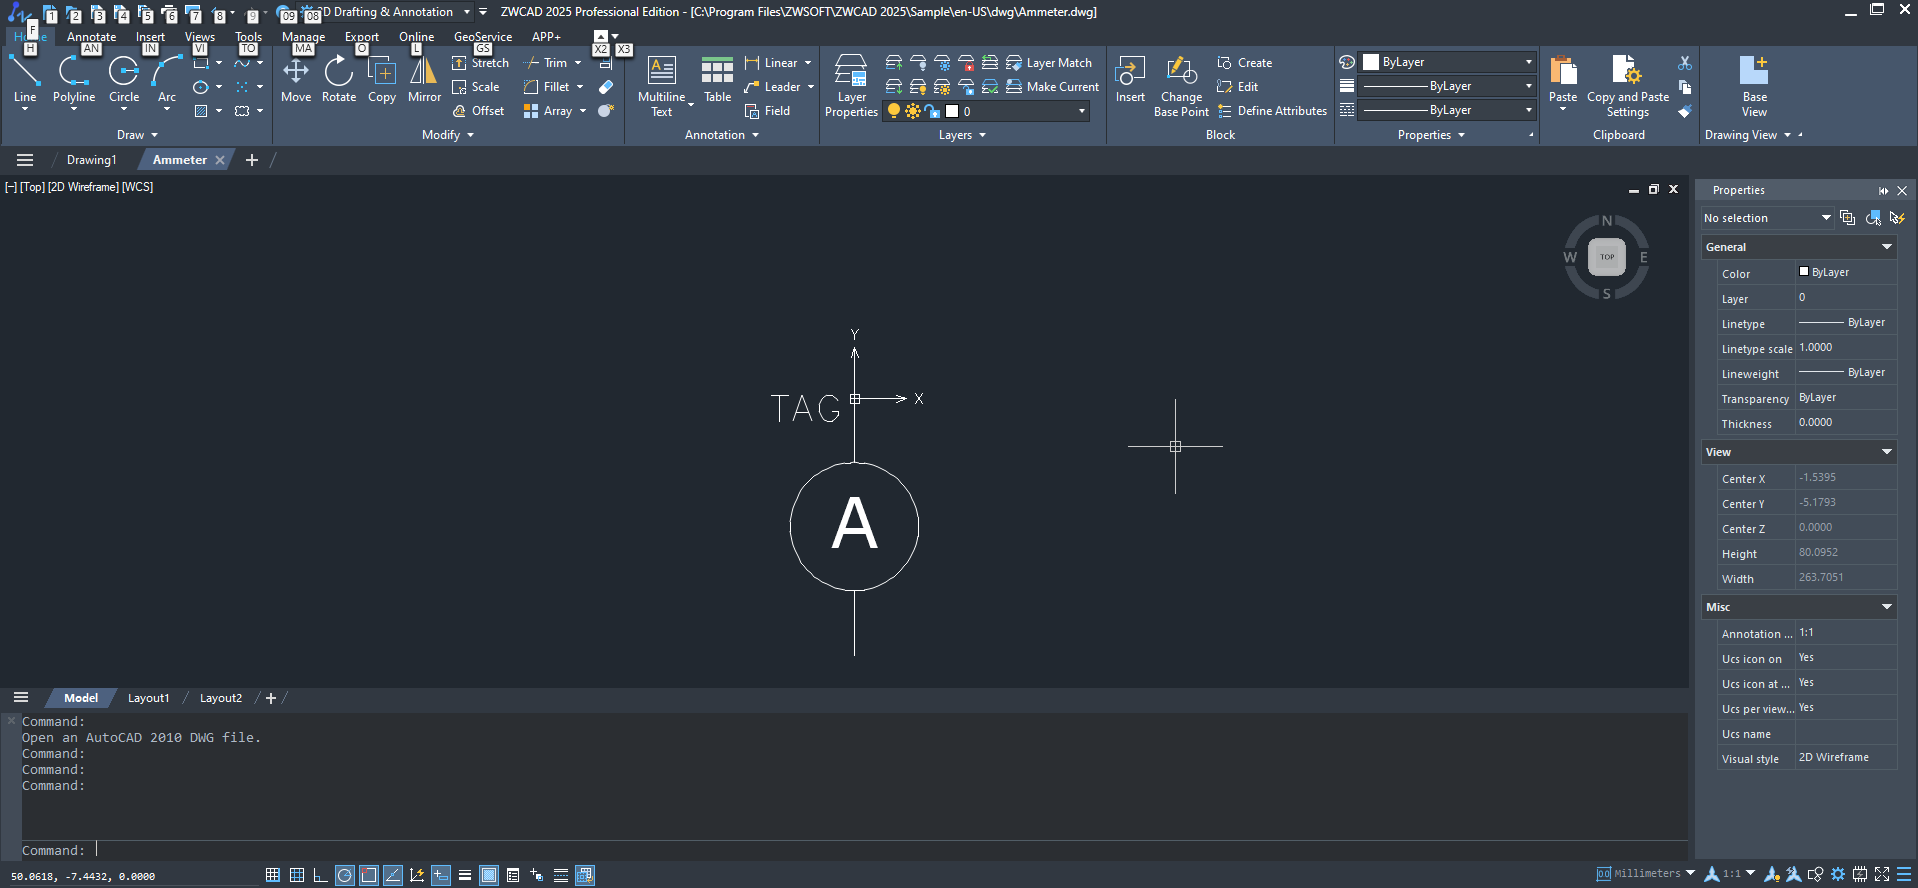Toggle snap mode in status bar
Image resolution: width=1918 pixels, height=888 pixels.
272,875
